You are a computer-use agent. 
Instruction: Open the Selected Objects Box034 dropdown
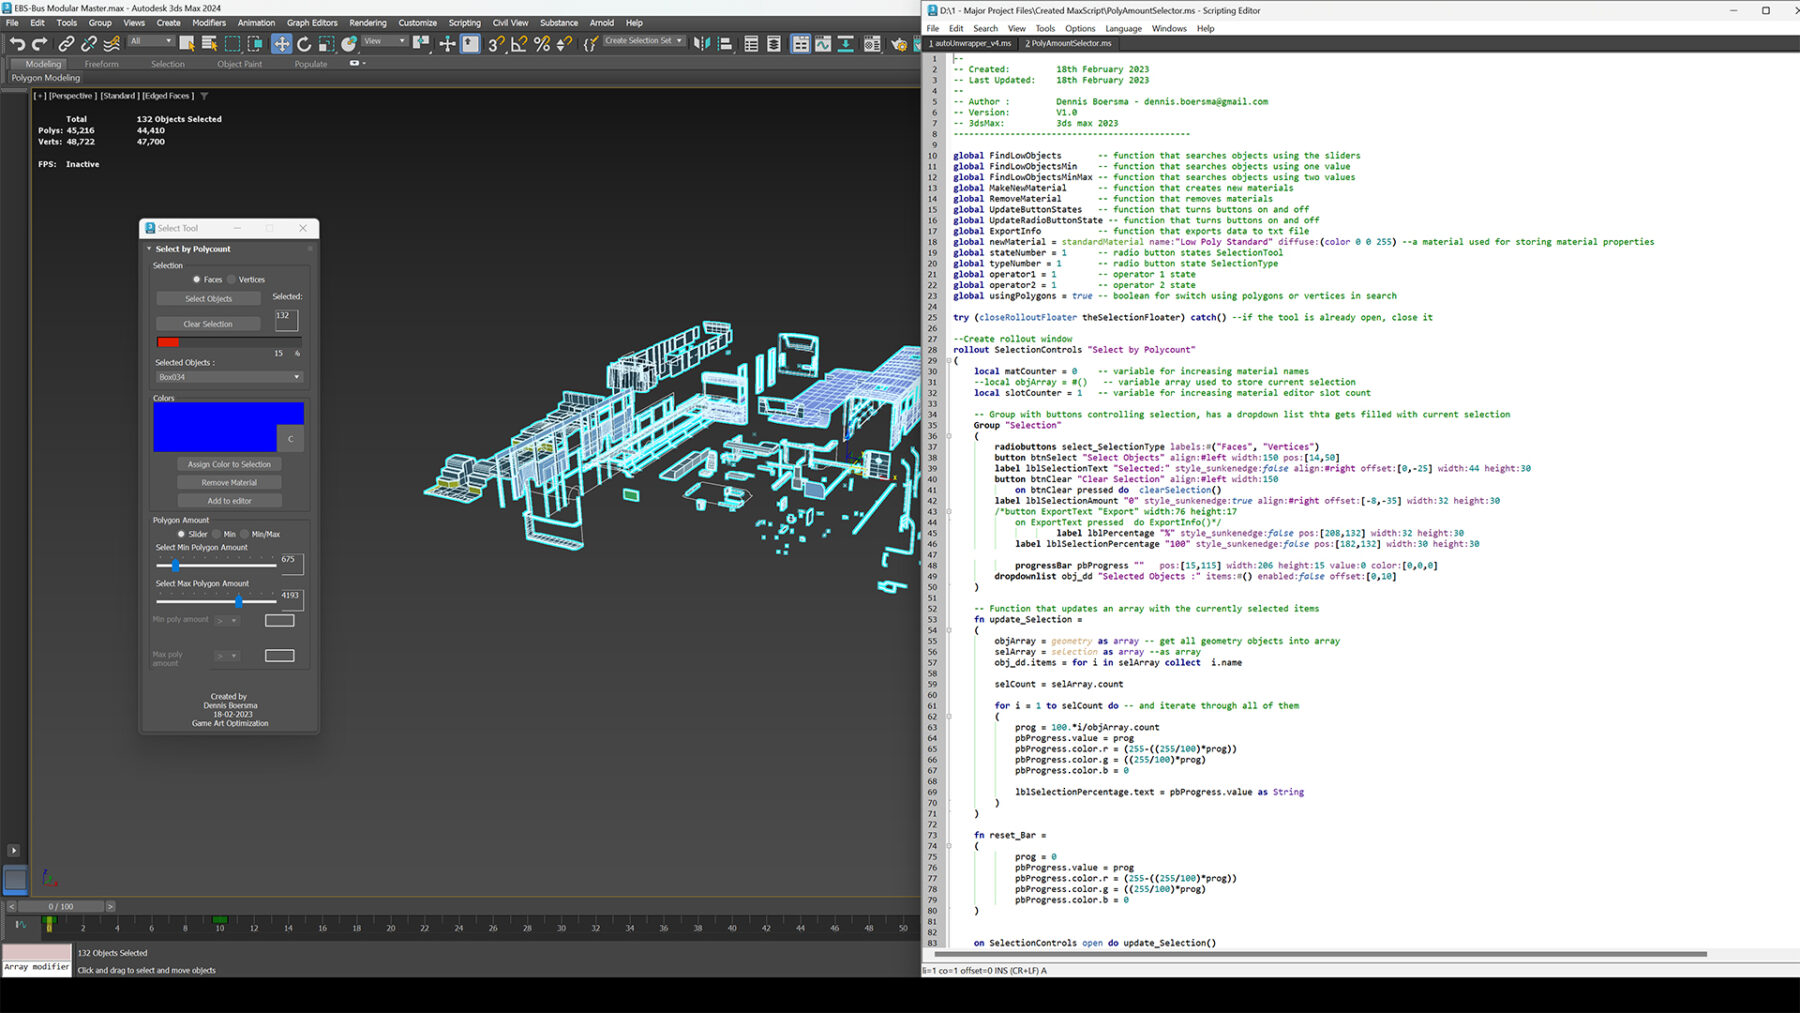click(229, 377)
